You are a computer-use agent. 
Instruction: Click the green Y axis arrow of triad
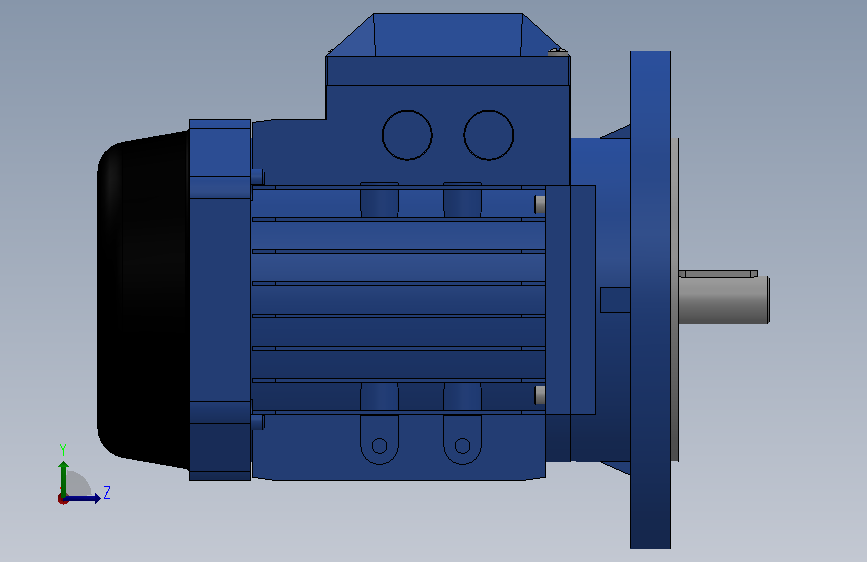click(x=64, y=478)
